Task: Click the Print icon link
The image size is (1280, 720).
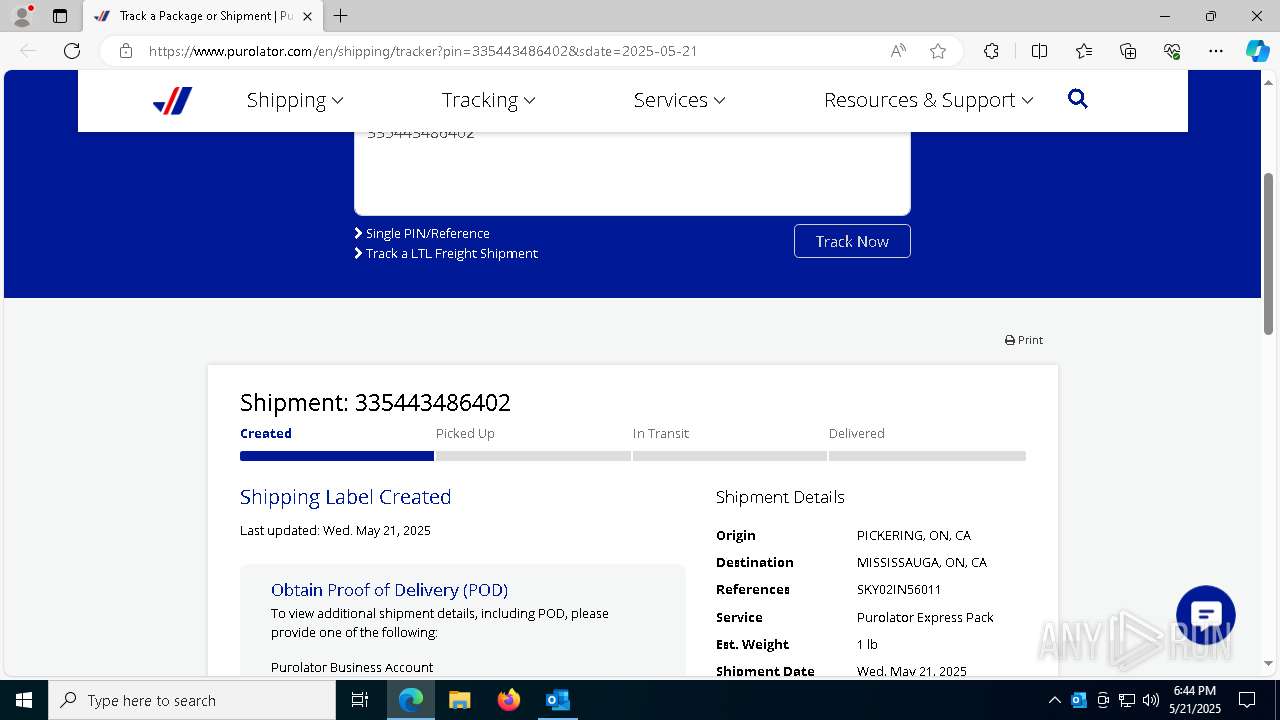Action: 1023,340
